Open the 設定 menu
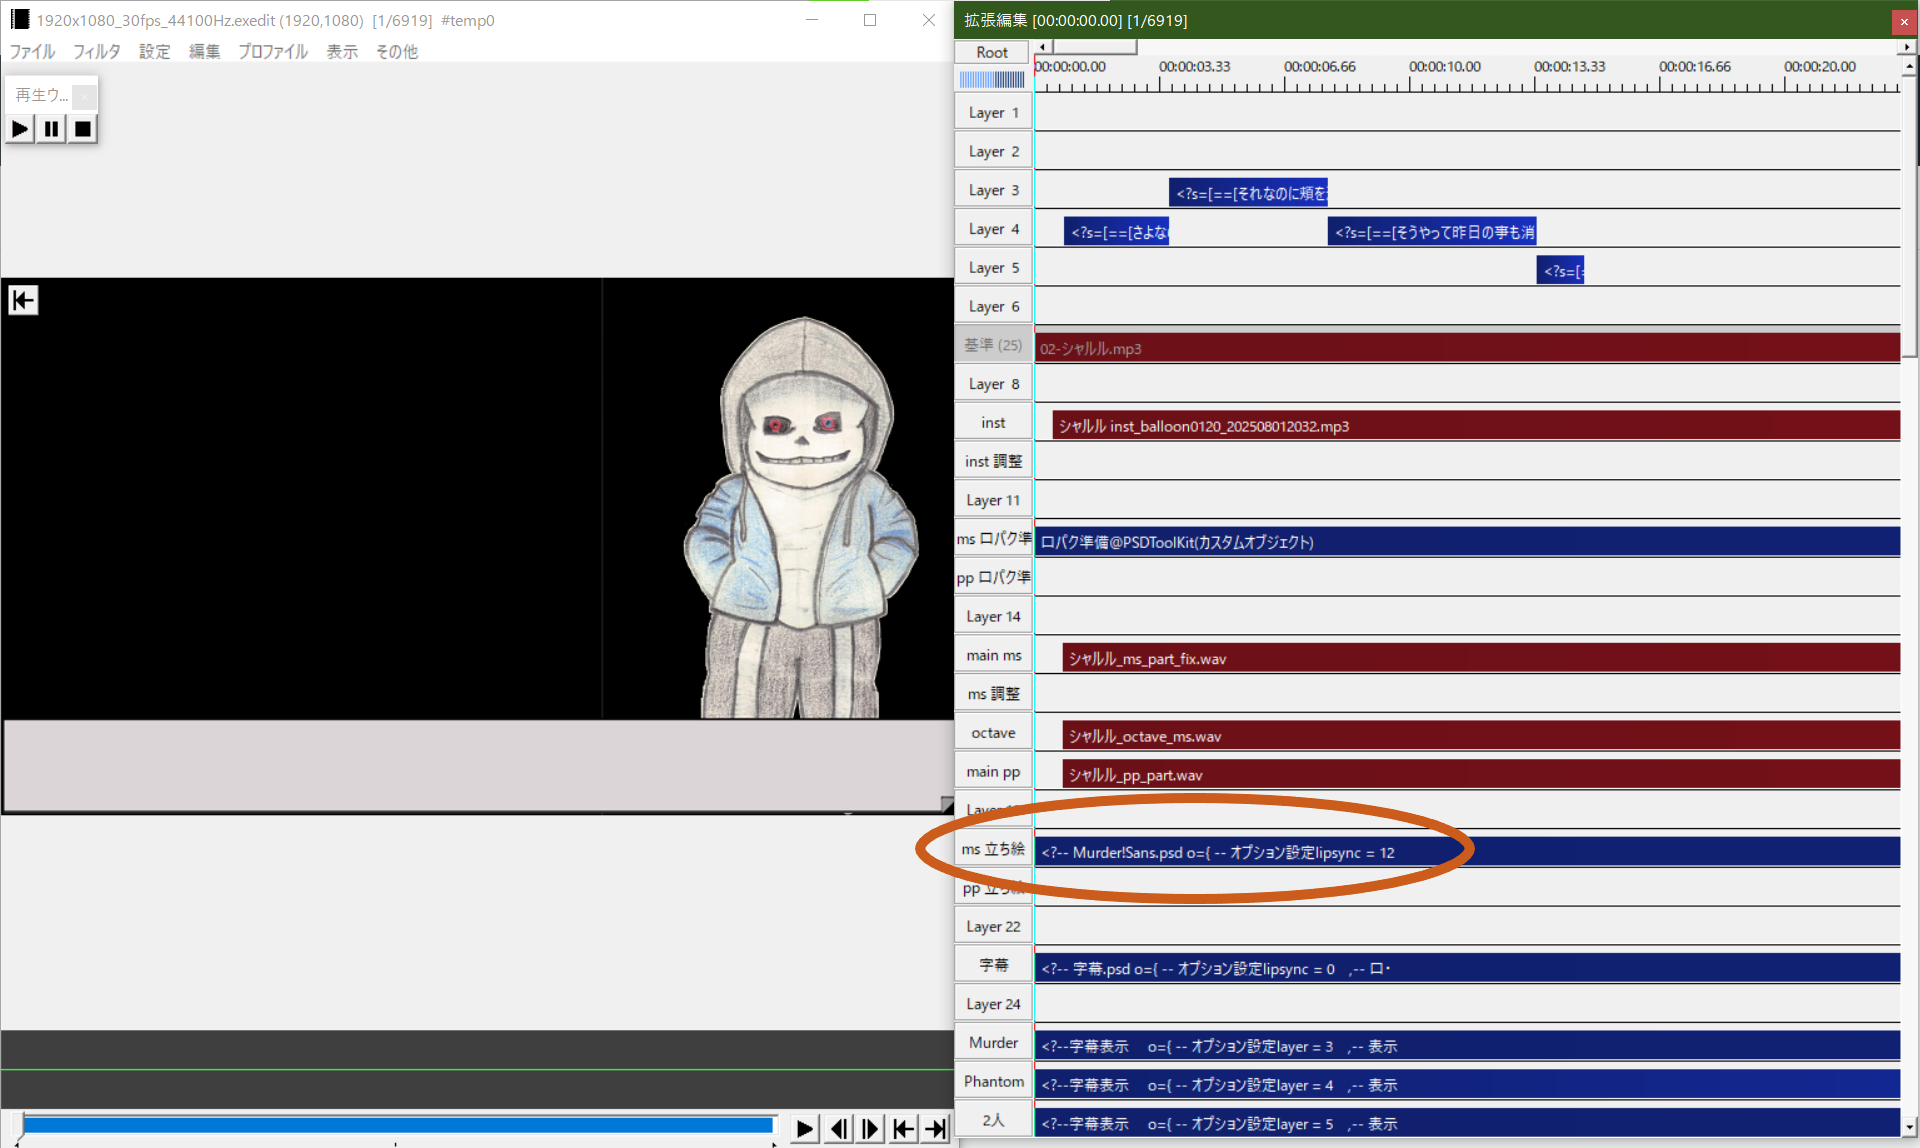 coord(154,51)
